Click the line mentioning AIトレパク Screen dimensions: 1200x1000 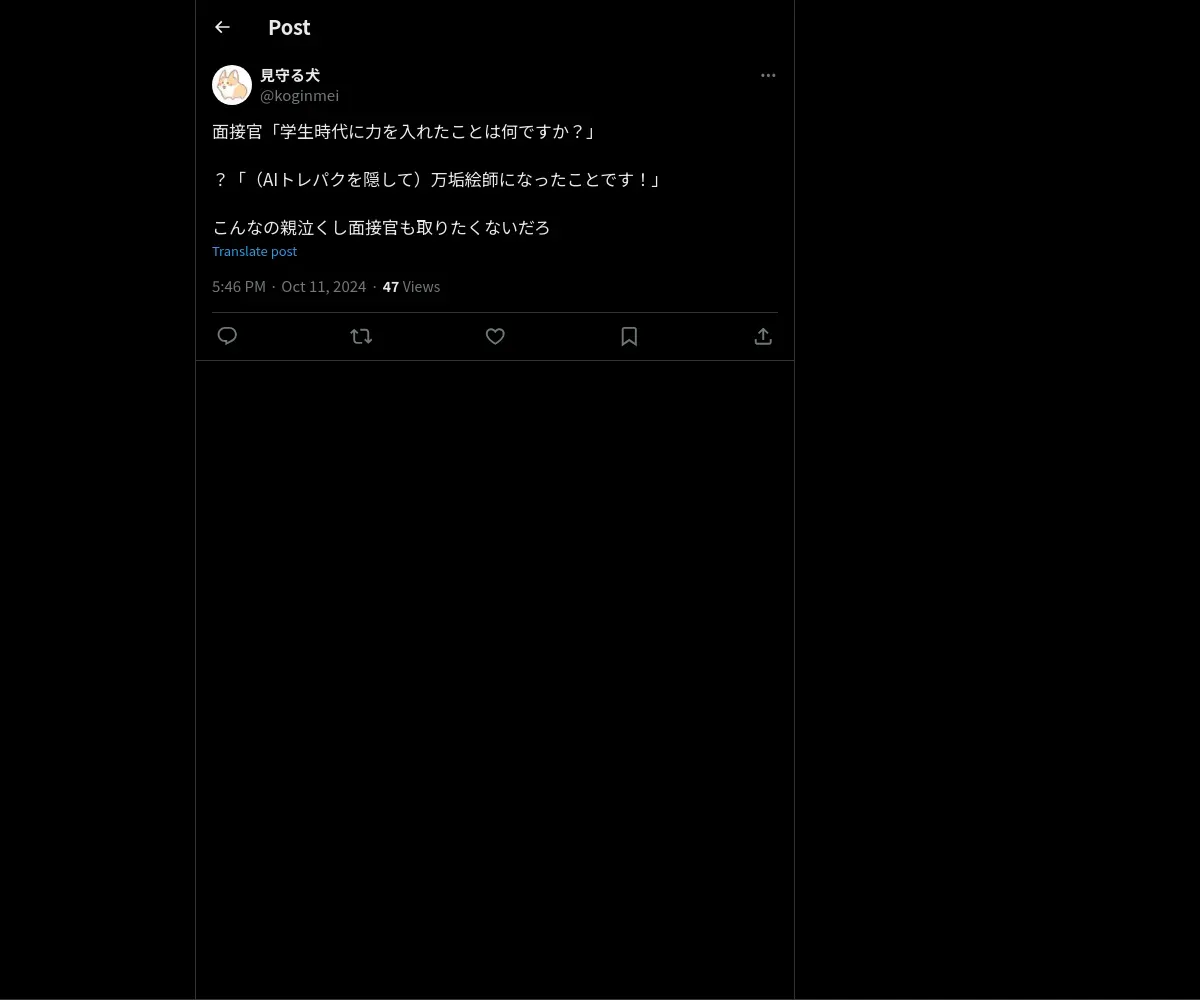coord(438,179)
